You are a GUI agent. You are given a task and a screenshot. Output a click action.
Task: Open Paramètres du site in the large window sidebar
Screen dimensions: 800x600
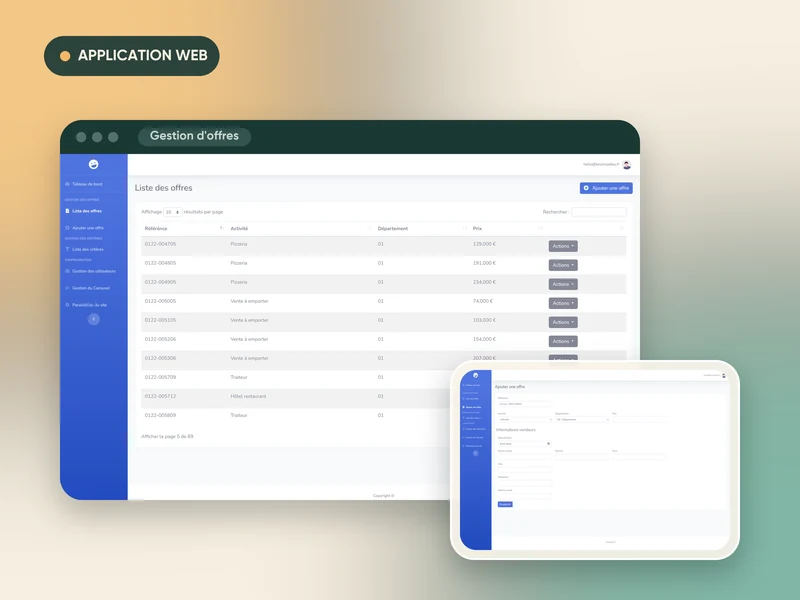[x=86, y=305]
